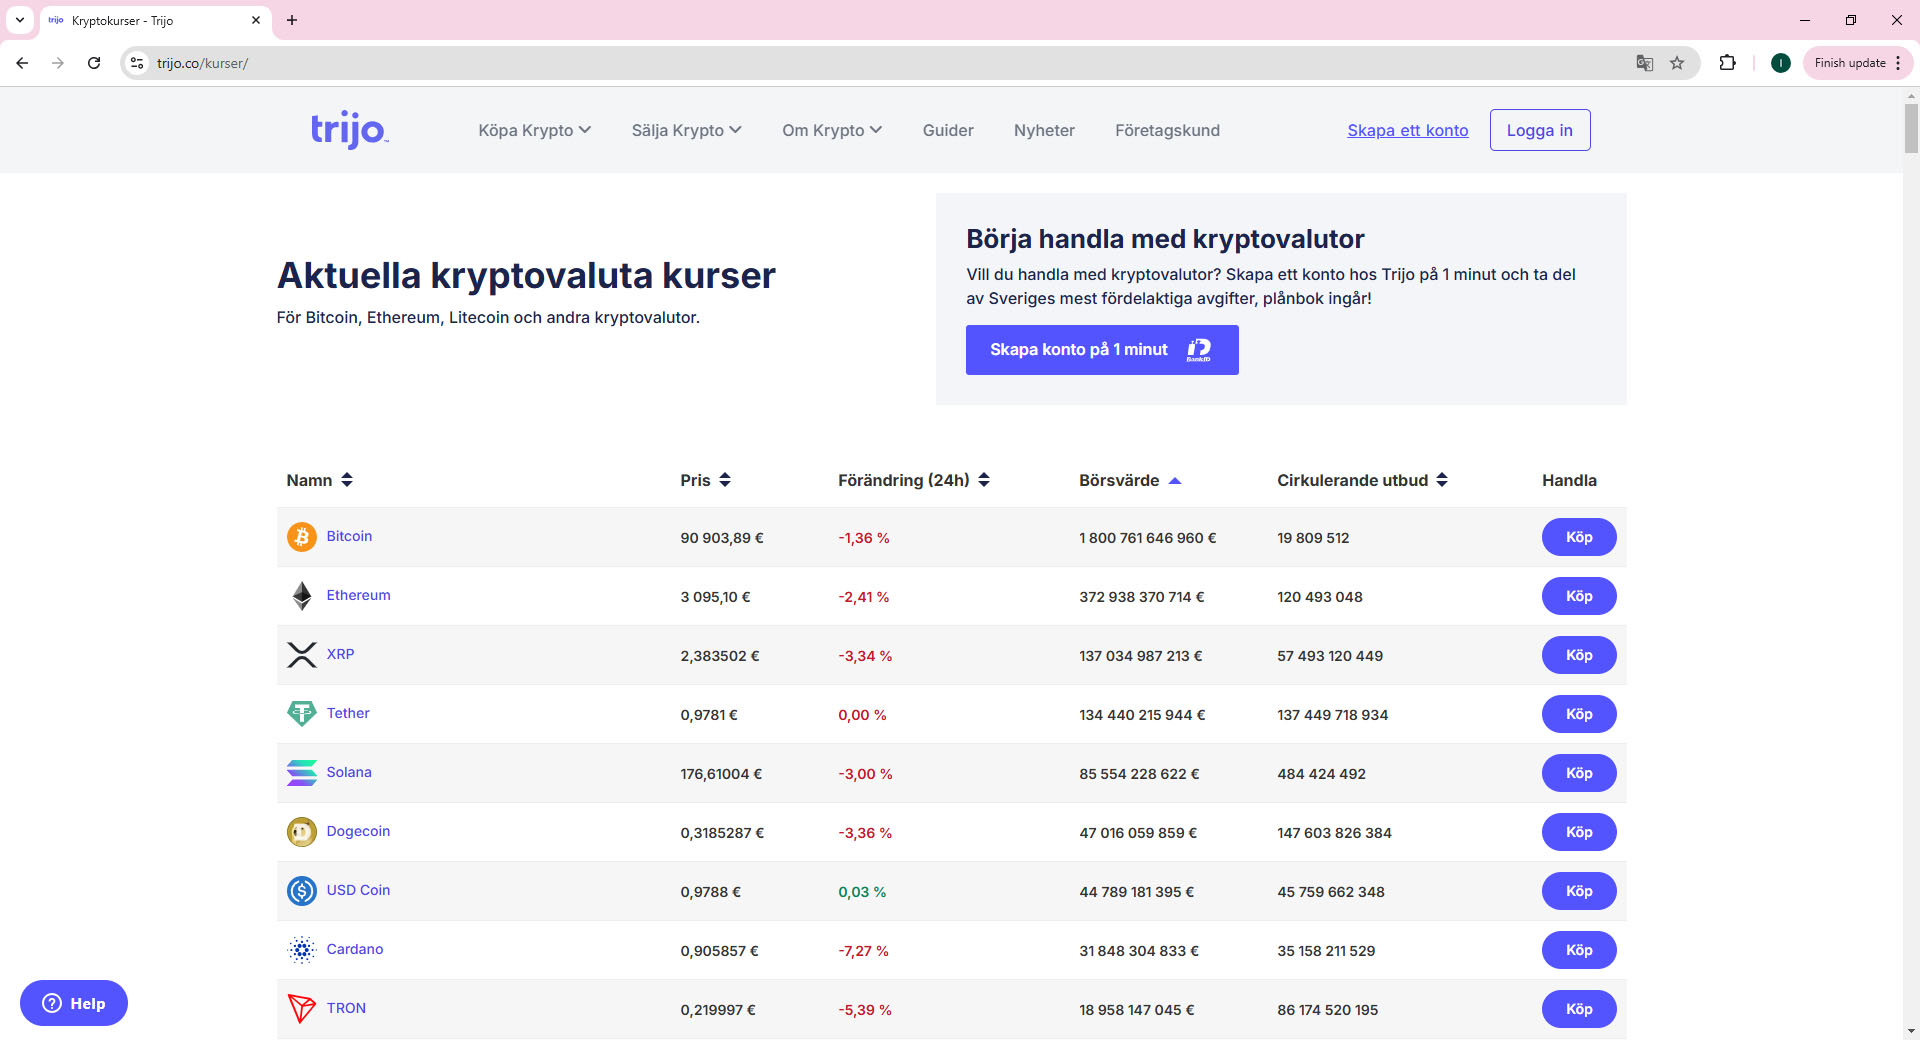The height and width of the screenshot is (1040, 1920).
Task: View site information icon in address bar
Action: point(137,63)
